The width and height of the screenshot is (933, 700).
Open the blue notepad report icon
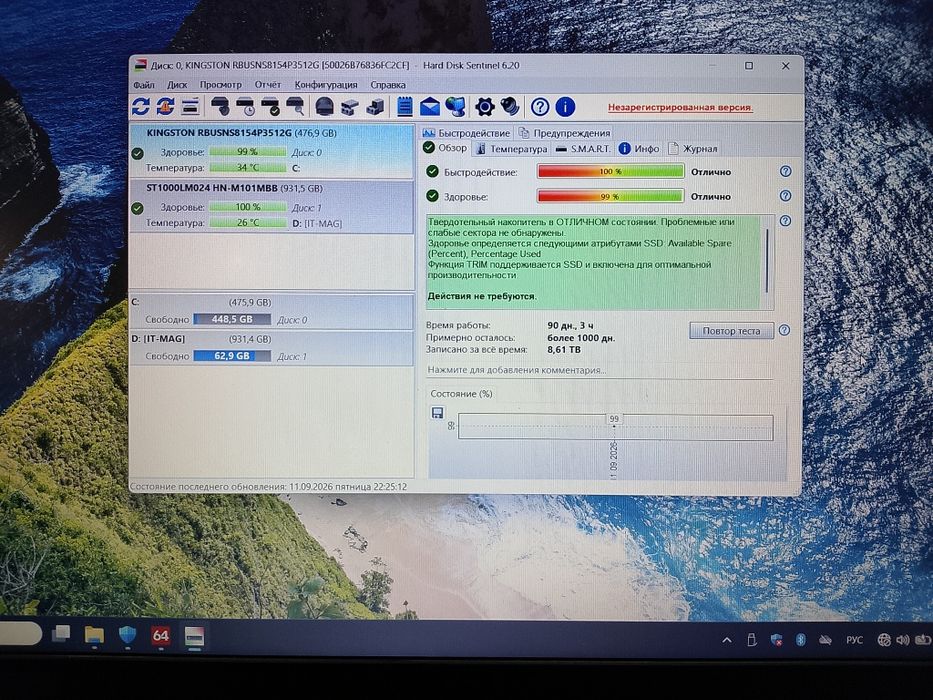coord(405,107)
